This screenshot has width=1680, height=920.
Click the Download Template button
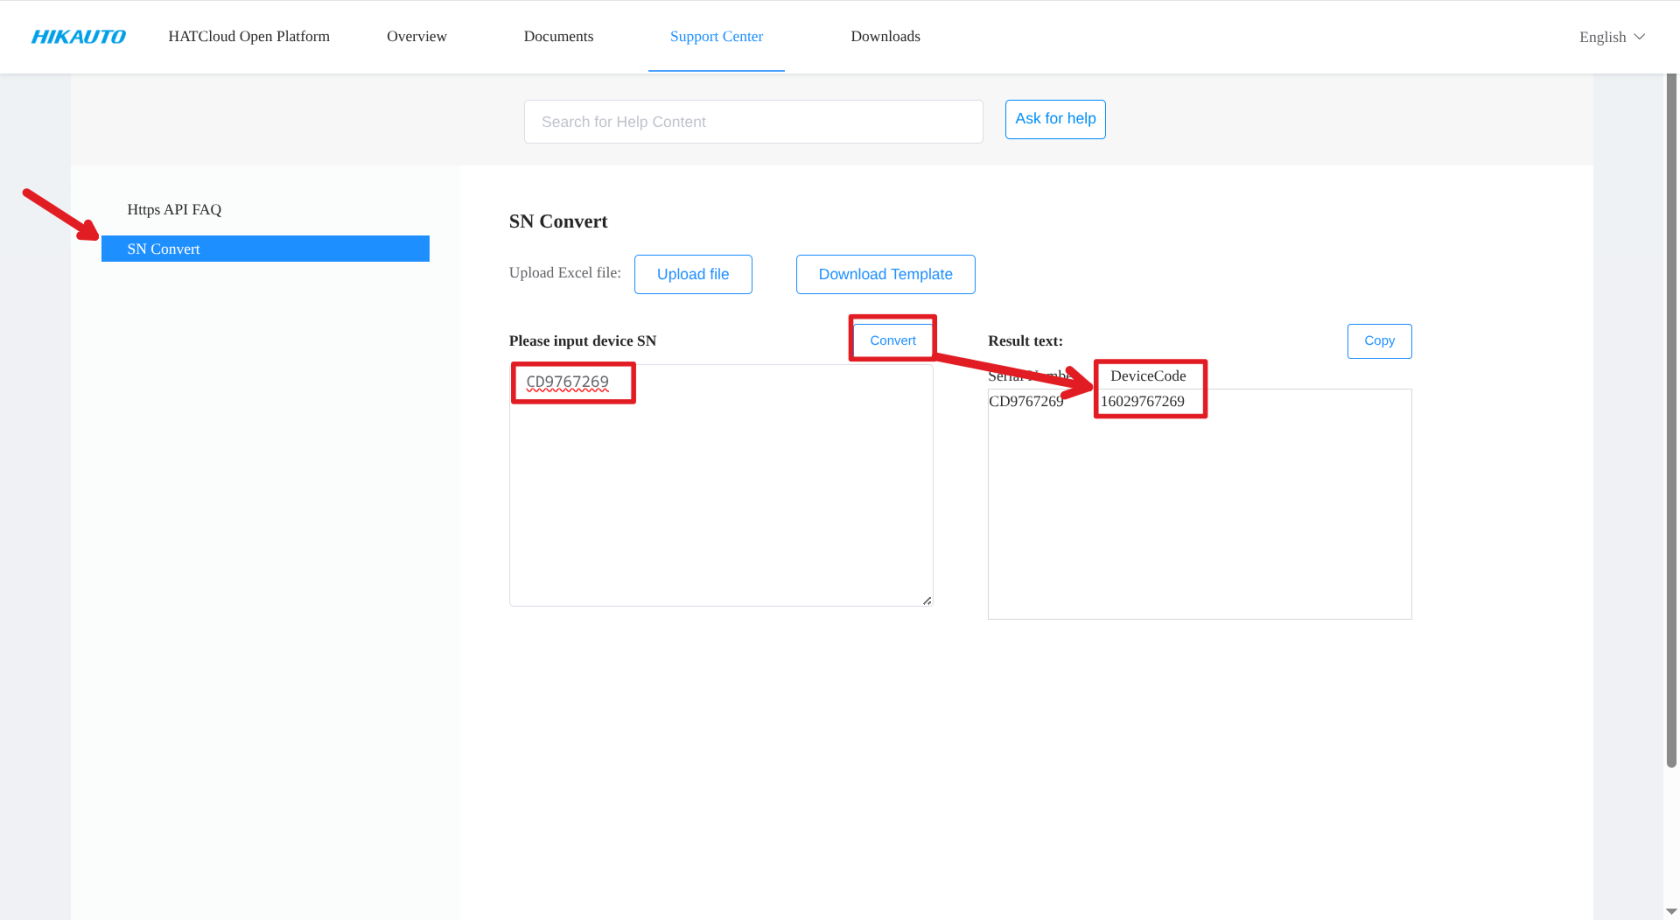[x=885, y=274]
